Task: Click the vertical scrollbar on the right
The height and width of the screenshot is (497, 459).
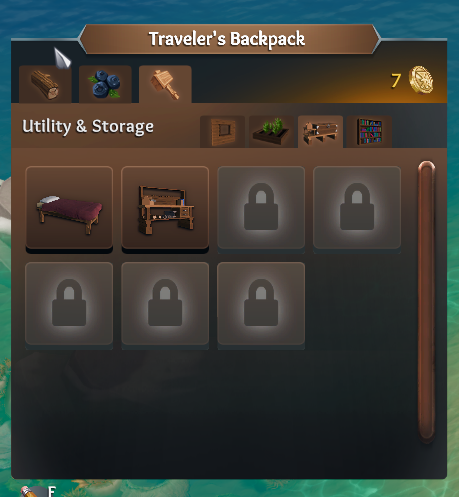Action: [x=427, y=302]
